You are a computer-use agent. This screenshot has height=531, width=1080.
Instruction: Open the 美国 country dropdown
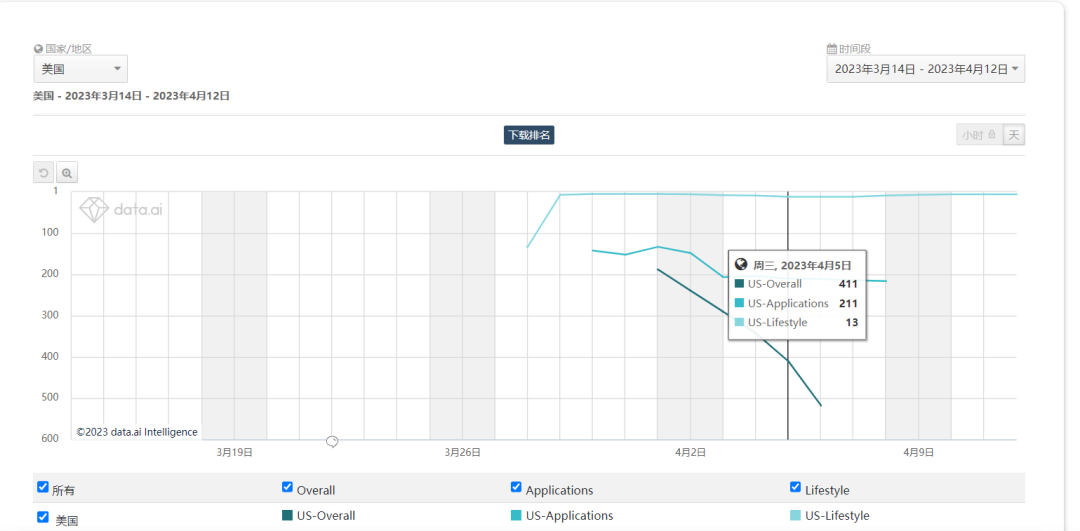point(81,69)
